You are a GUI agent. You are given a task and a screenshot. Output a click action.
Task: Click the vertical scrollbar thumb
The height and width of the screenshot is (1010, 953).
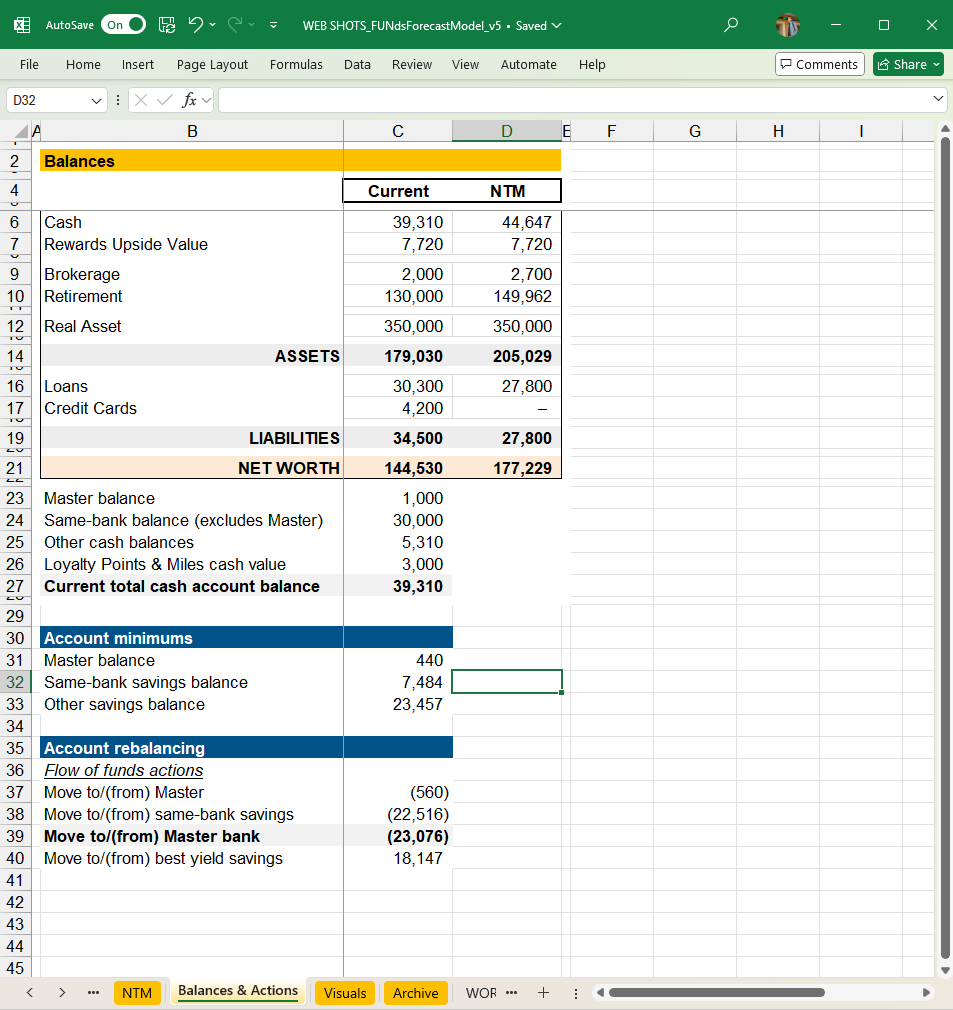(945, 547)
